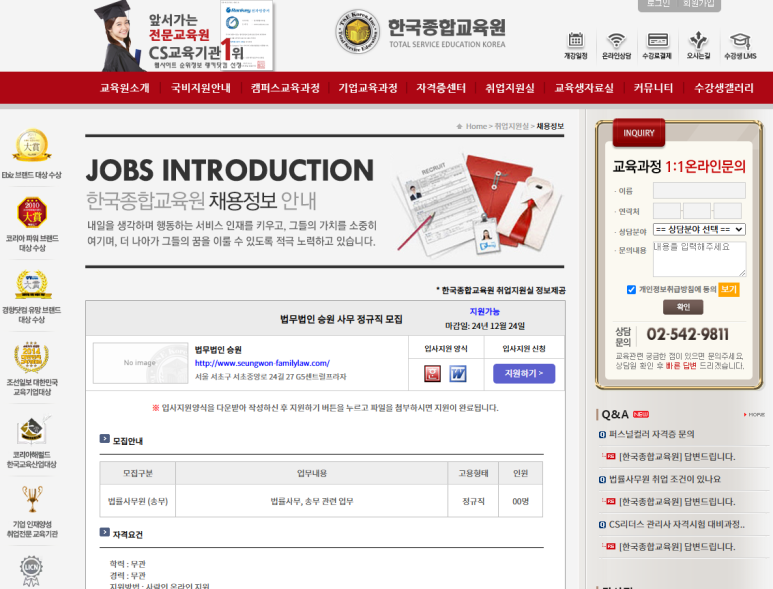Click the 취업지원실 breadcrumb link
Image resolution: width=773 pixels, height=589 pixels.
512,126
